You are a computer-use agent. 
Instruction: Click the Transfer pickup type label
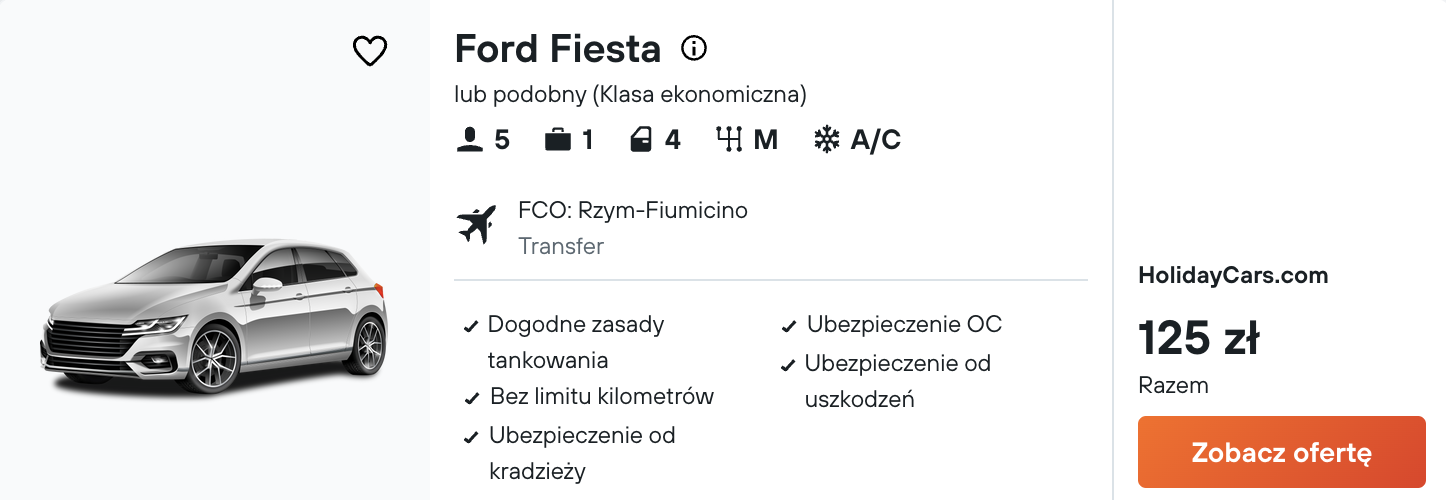click(x=561, y=246)
